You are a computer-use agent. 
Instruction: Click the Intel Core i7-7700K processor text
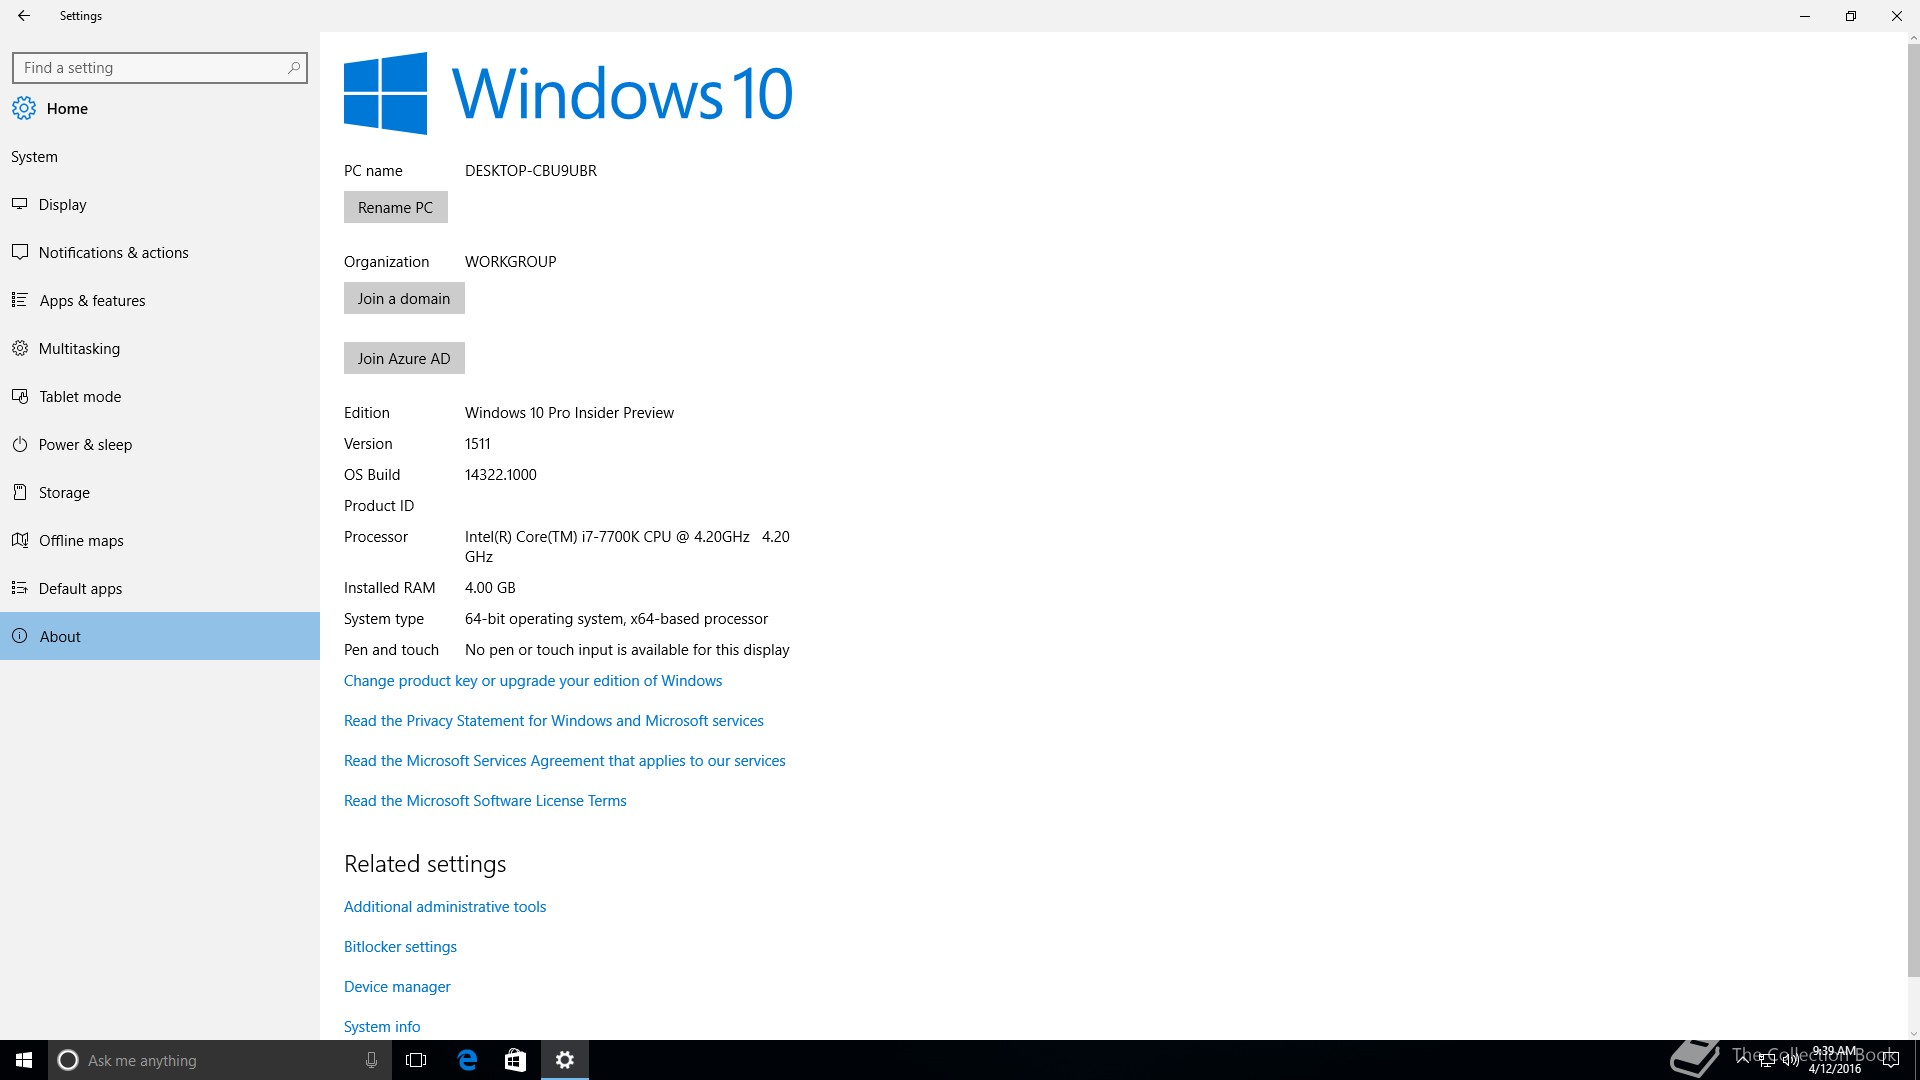tap(627, 547)
